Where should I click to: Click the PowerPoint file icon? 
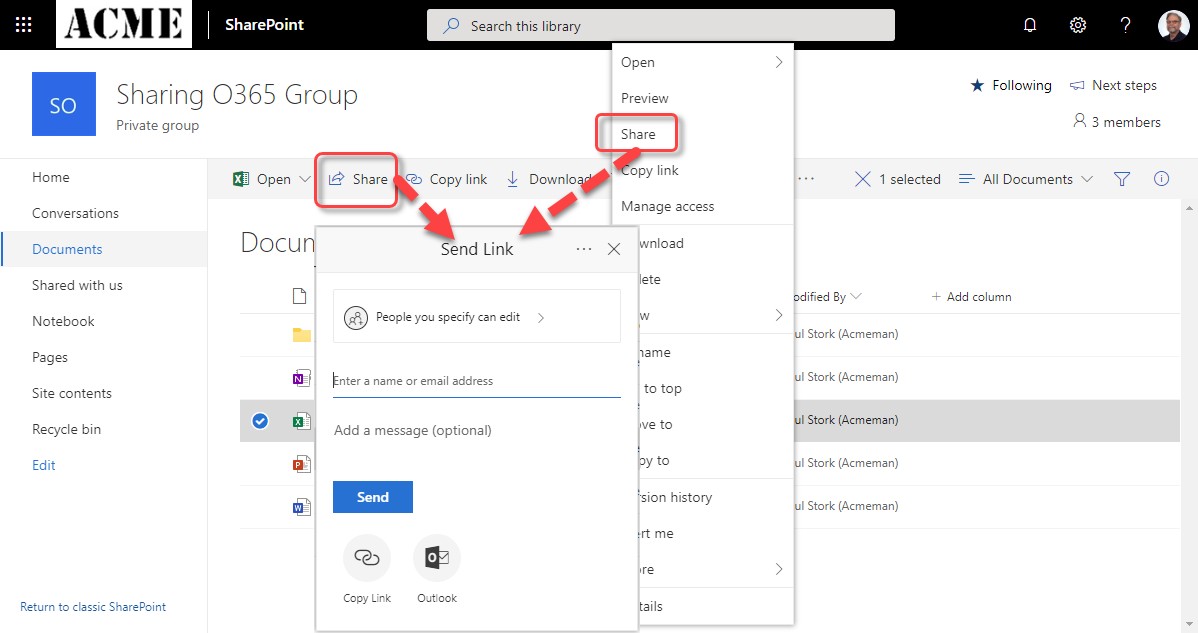[302, 463]
